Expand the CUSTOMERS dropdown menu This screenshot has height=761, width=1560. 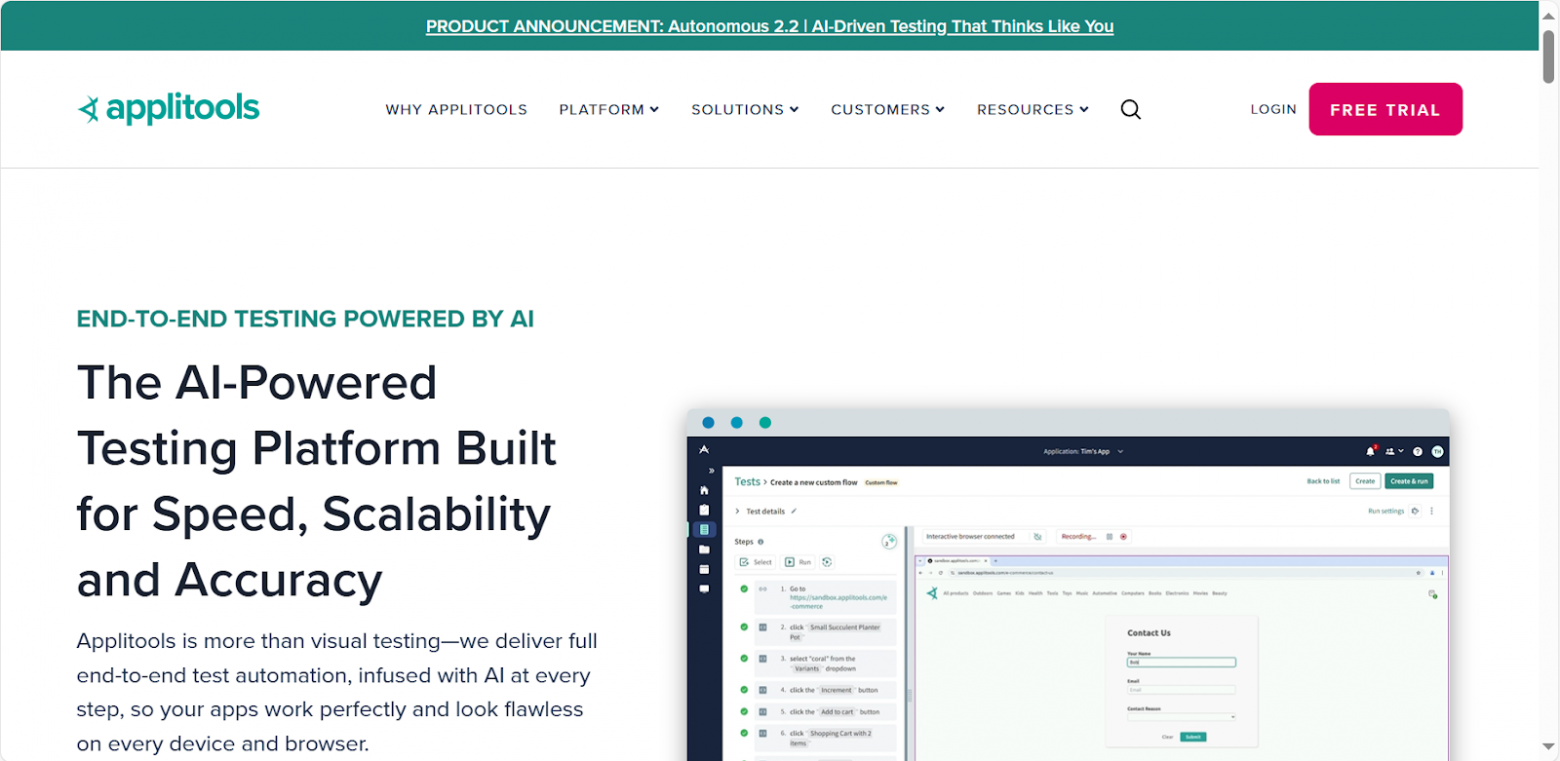tap(888, 110)
